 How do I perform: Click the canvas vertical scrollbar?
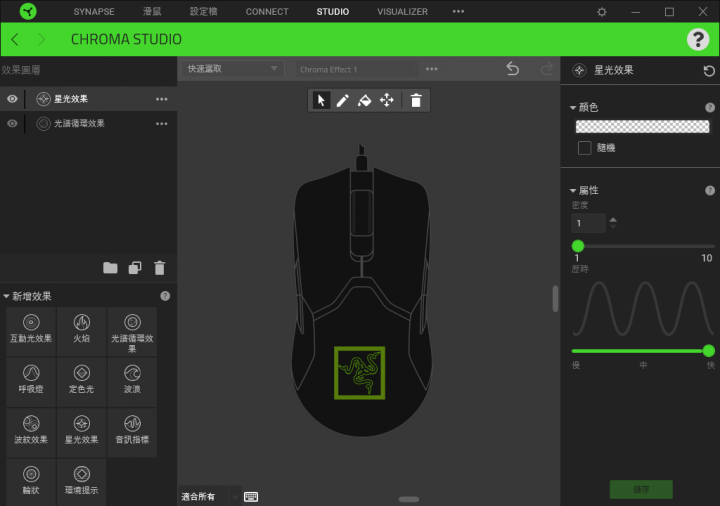pos(555,298)
